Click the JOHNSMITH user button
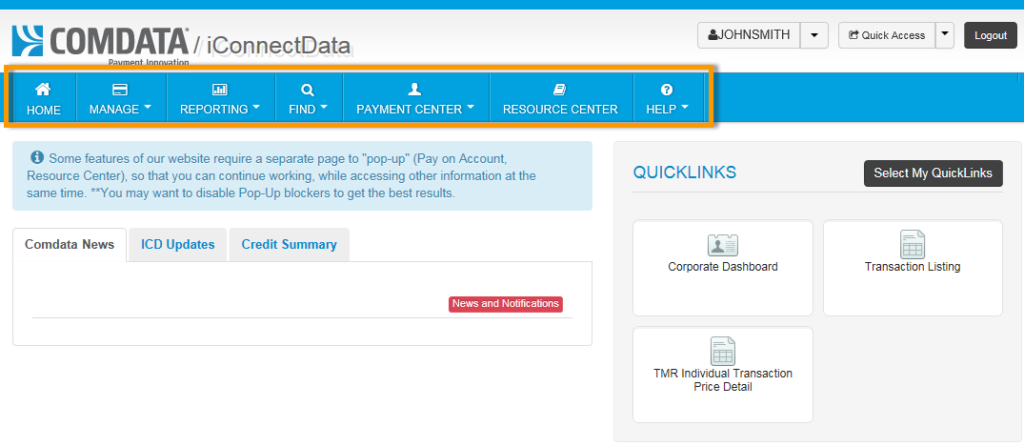This screenshot has width=1024, height=447. point(749,35)
